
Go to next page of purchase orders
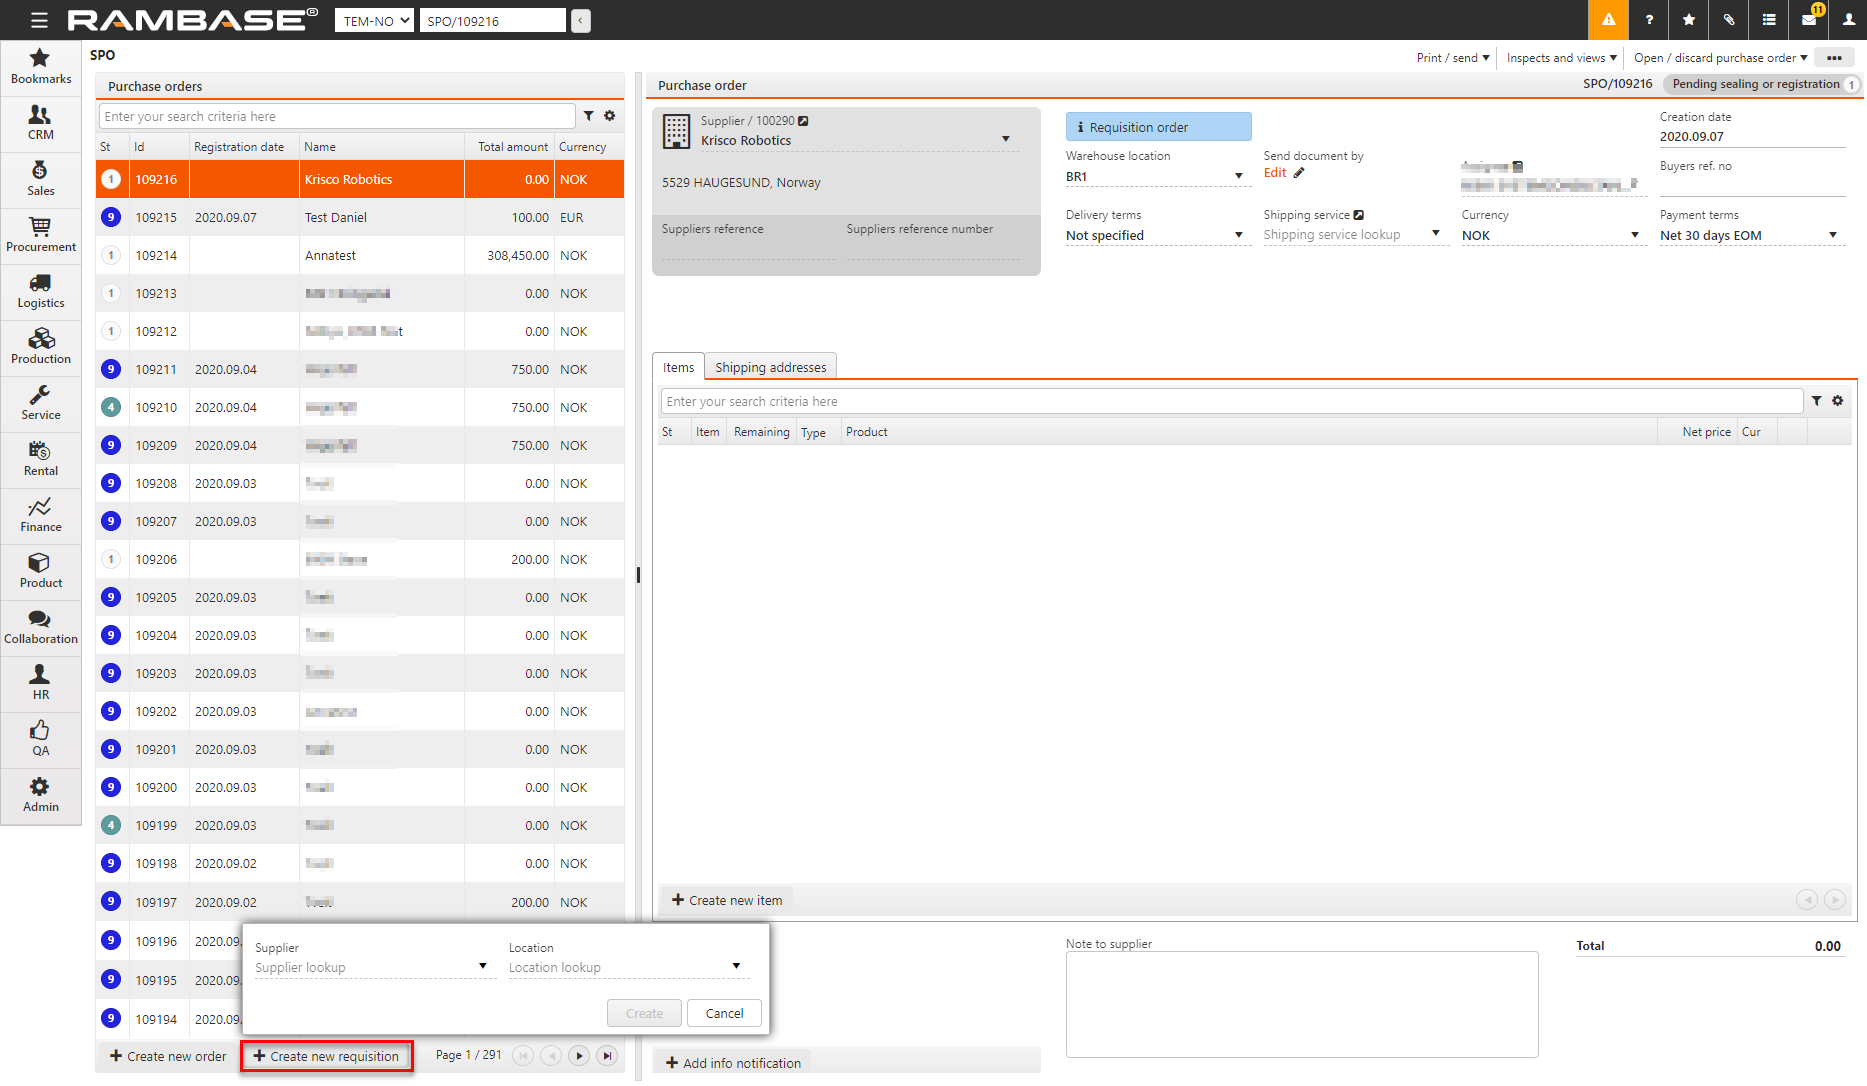tap(579, 1055)
